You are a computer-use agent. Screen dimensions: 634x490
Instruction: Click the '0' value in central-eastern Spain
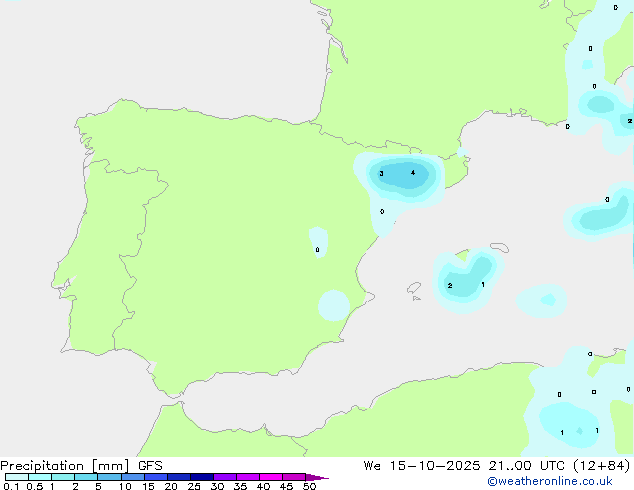(x=317, y=250)
